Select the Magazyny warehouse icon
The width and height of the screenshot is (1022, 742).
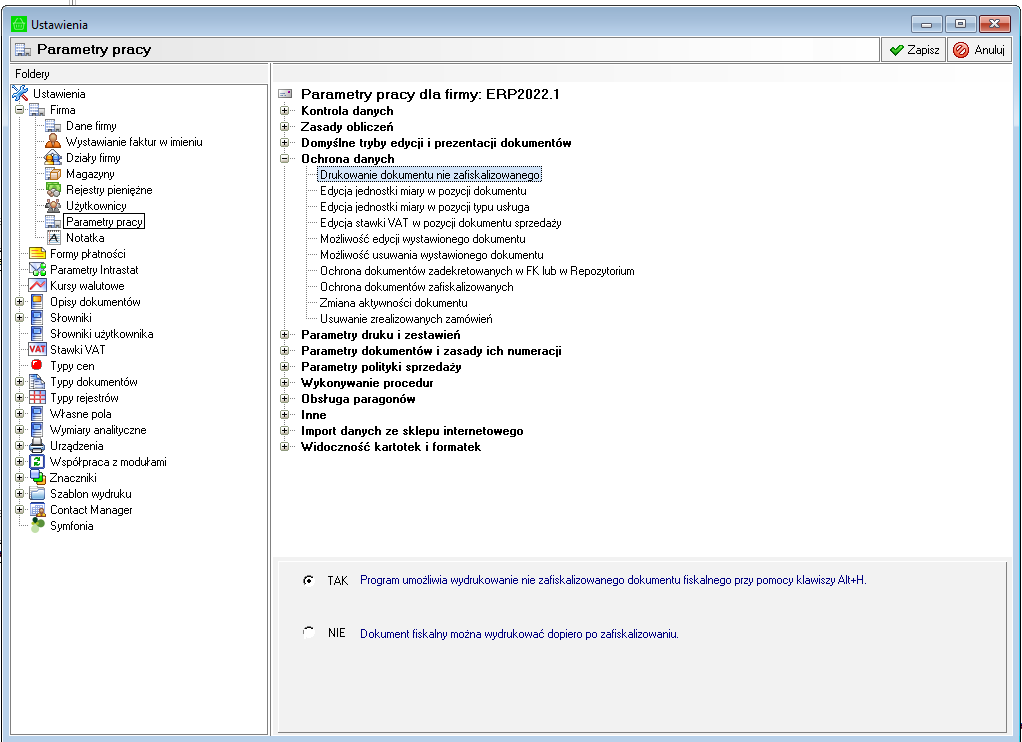(54, 174)
